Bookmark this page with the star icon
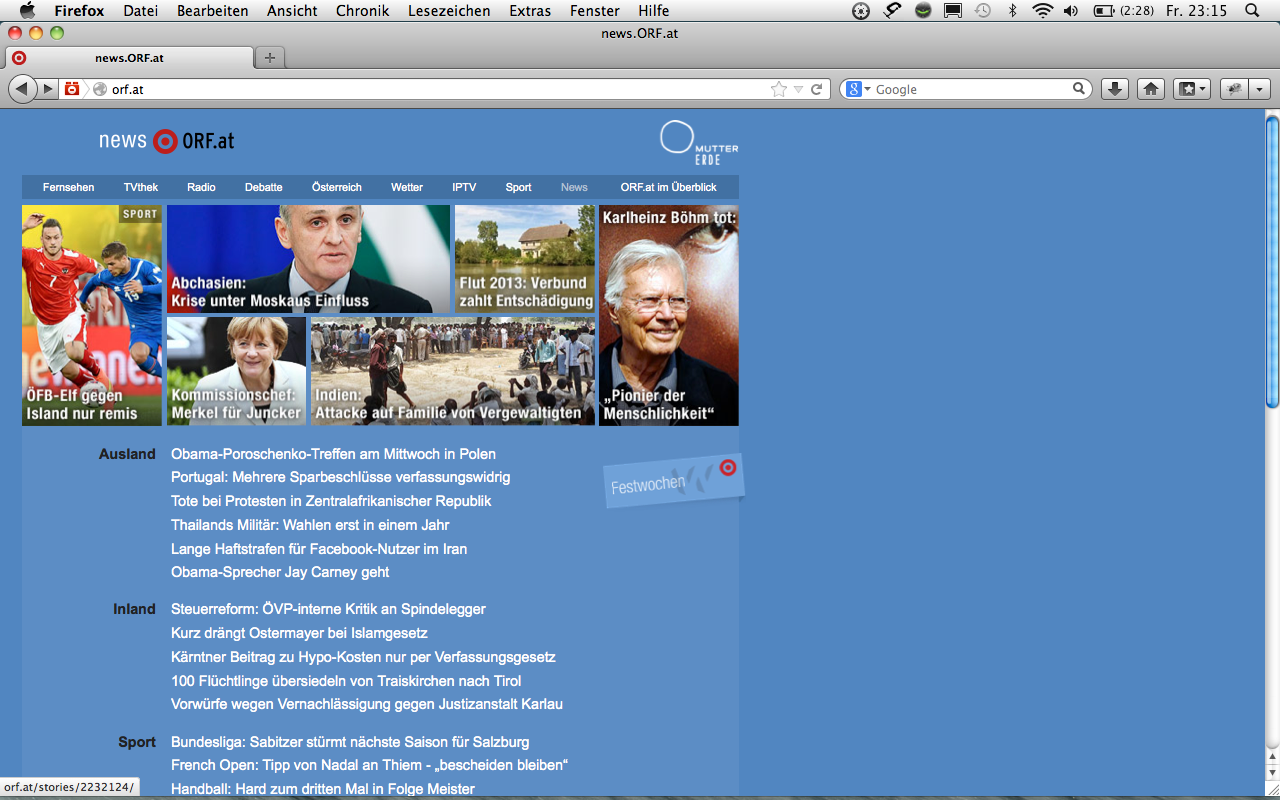1280x800 pixels. point(779,89)
